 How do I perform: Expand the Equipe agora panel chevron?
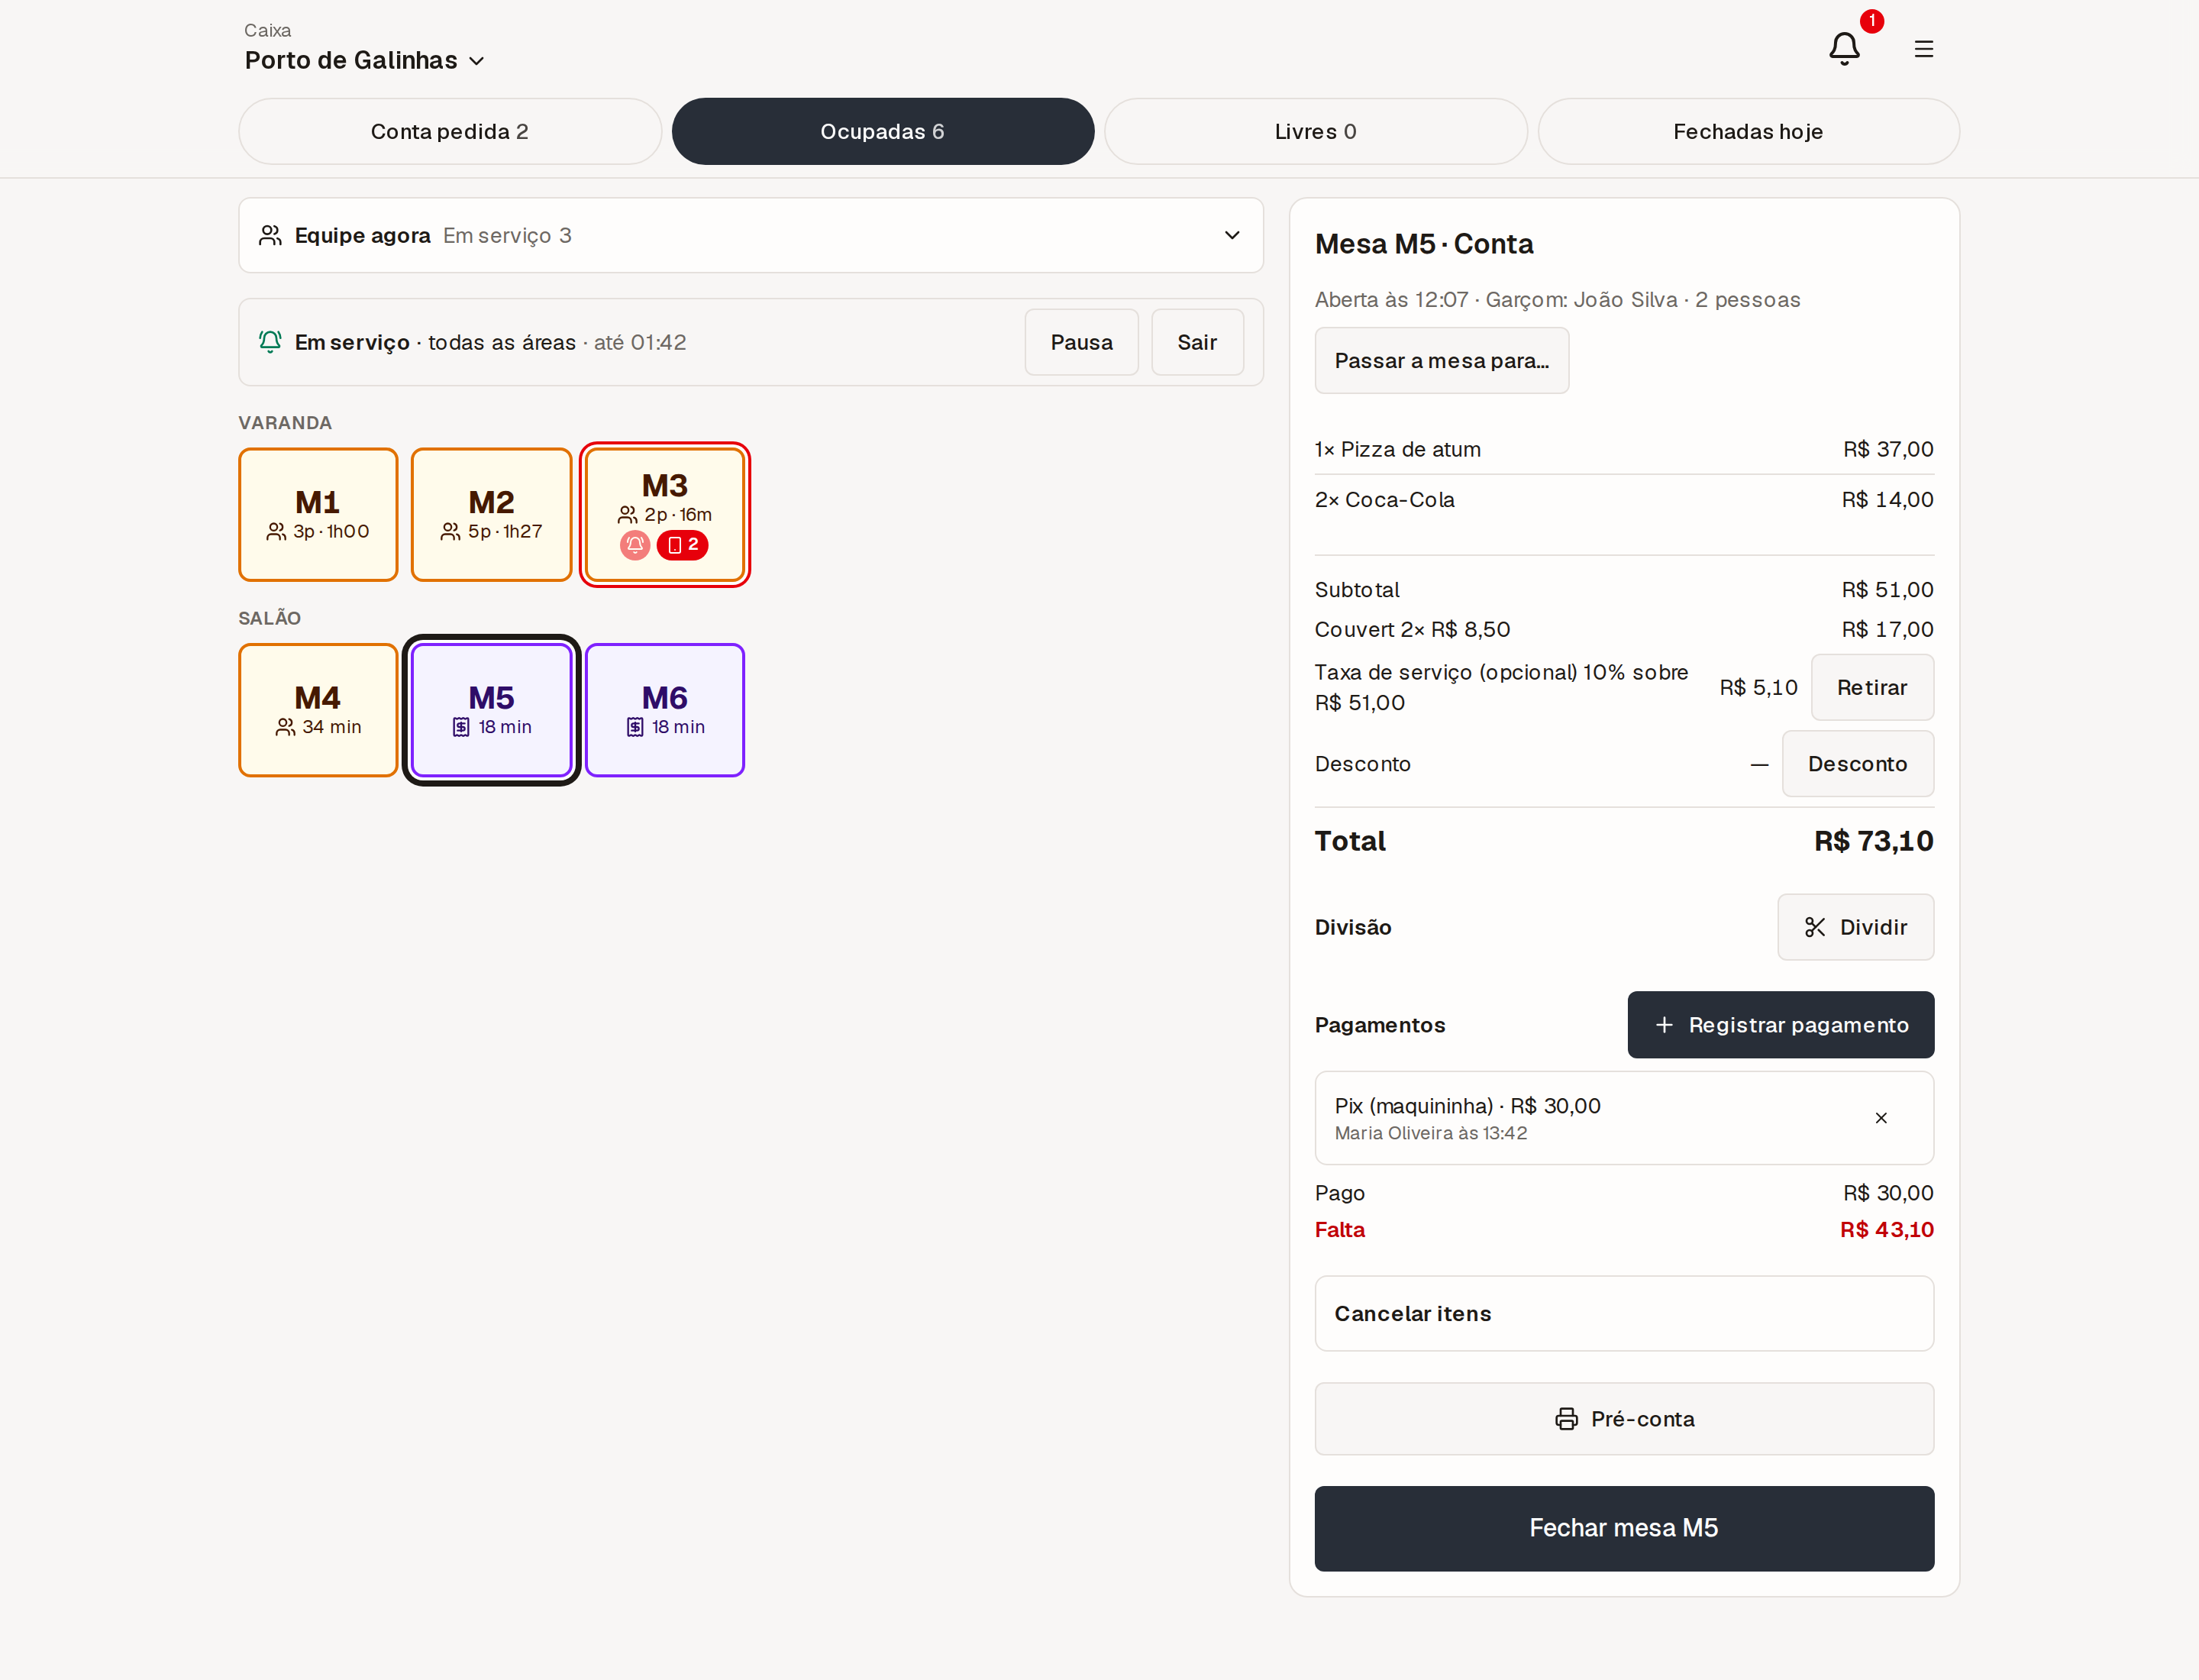point(1232,235)
